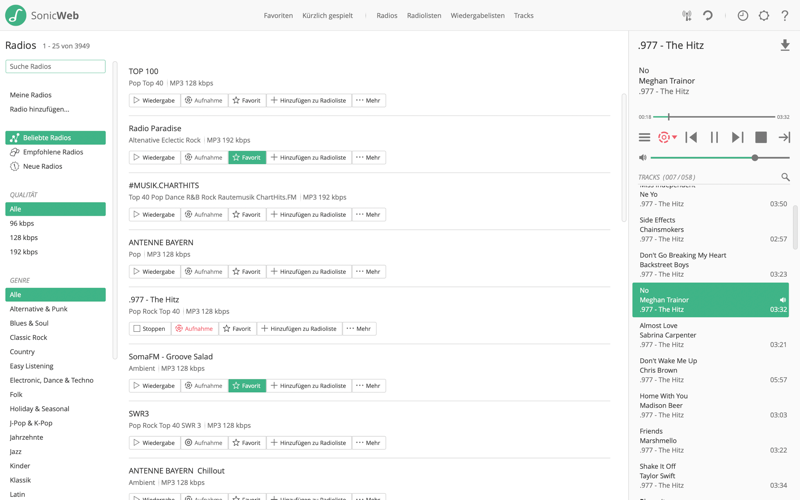Click Radio hinzufügen...
Screen dimensions: 800x500
(x=39, y=109)
